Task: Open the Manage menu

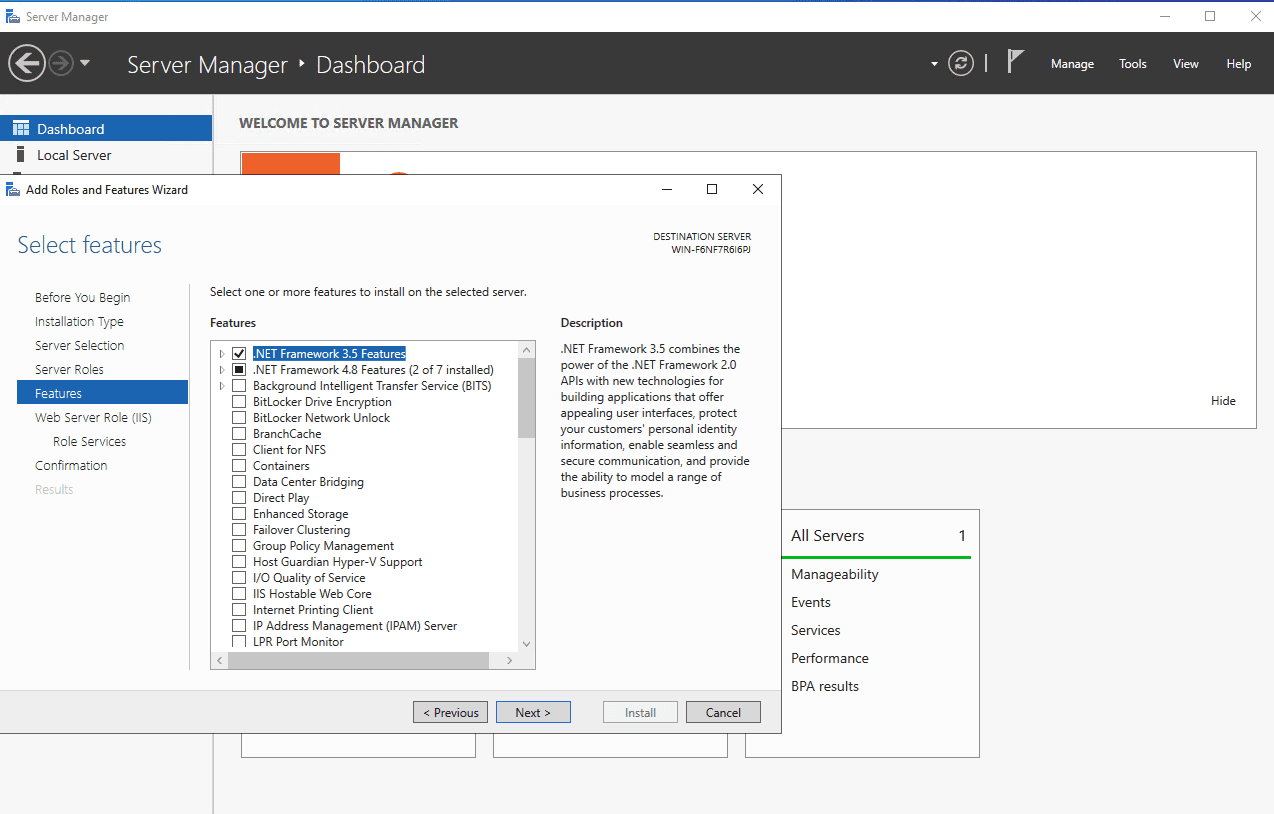Action: (x=1072, y=64)
